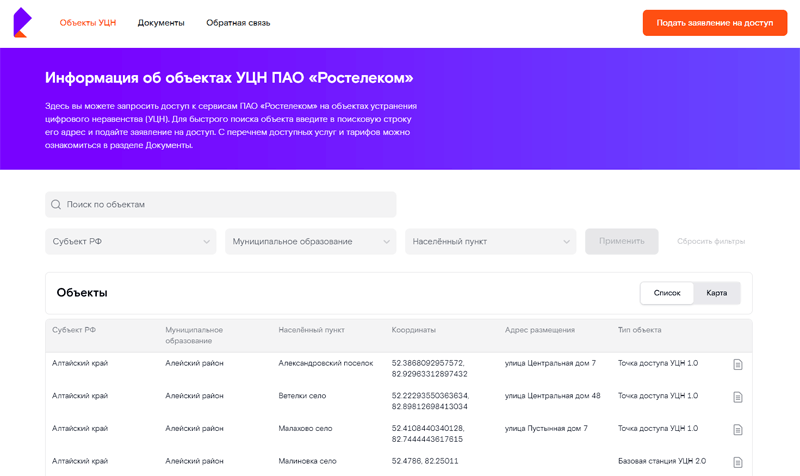Open document icon for Ветелки село row
The image size is (800, 476).
point(738,397)
